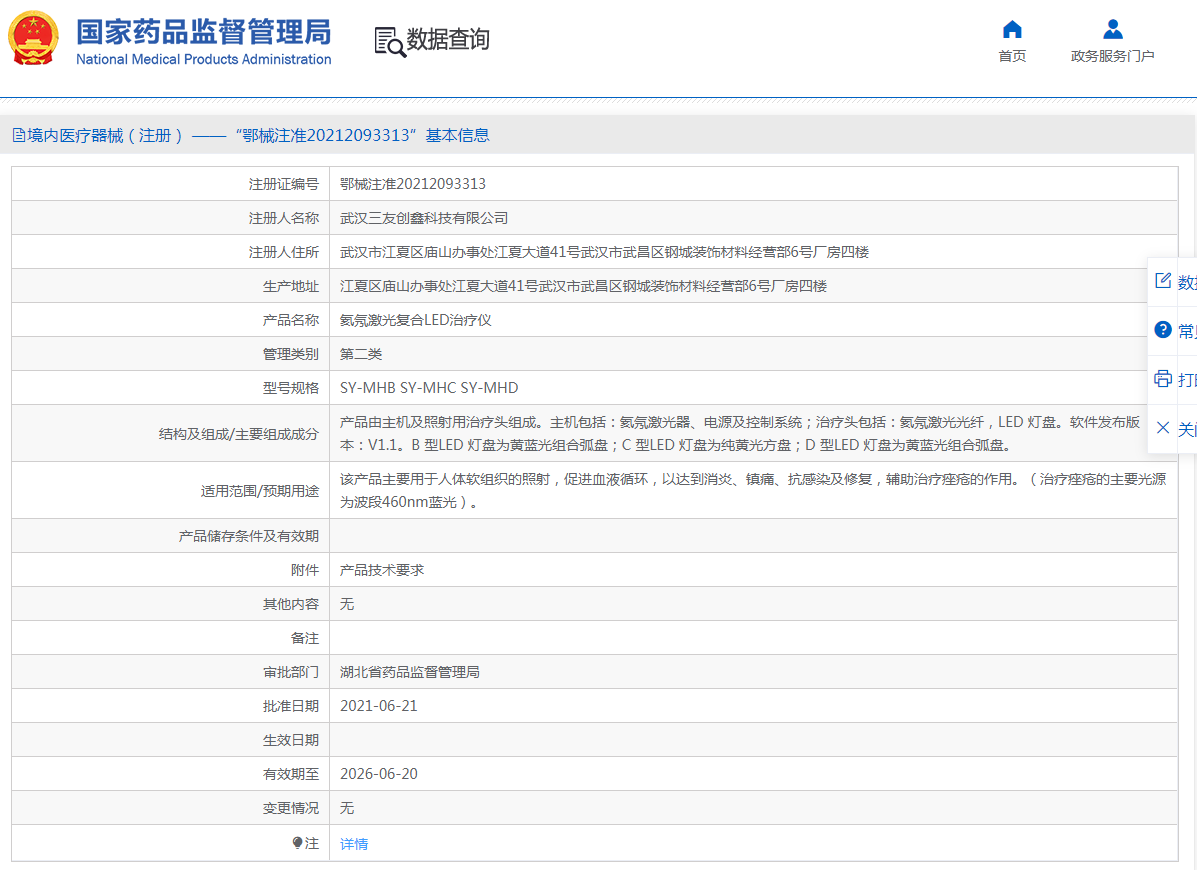Screen dimensions: 1197x870
Task: Select the 生产地址 address value
Action: (x=583, y=286)
